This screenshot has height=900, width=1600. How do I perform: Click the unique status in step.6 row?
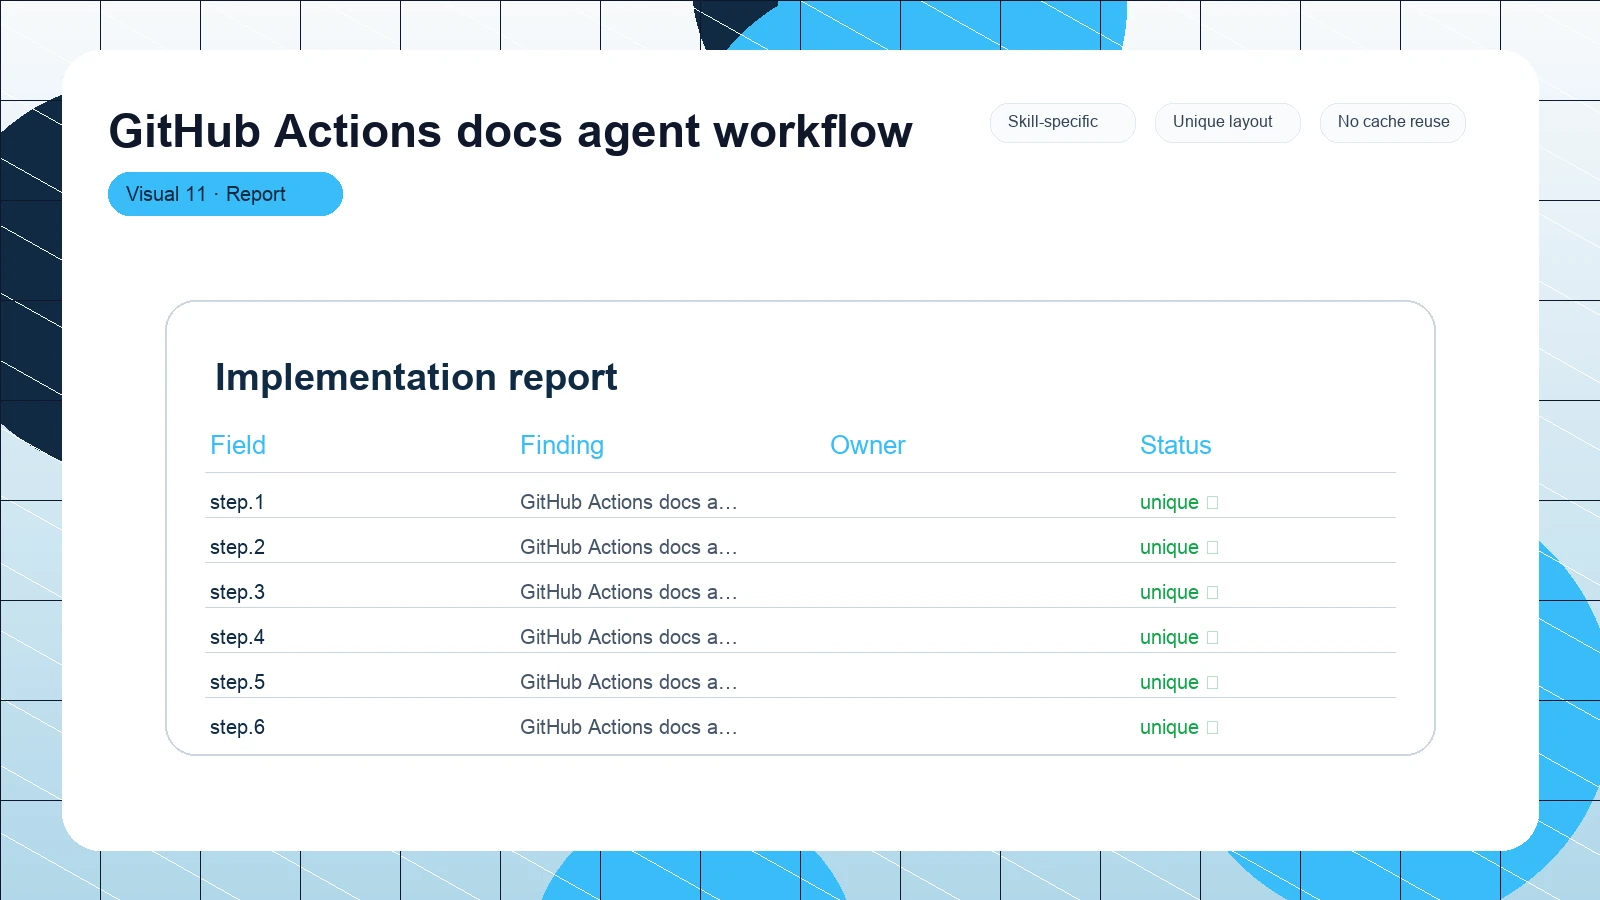click(x=1169, y=727)
